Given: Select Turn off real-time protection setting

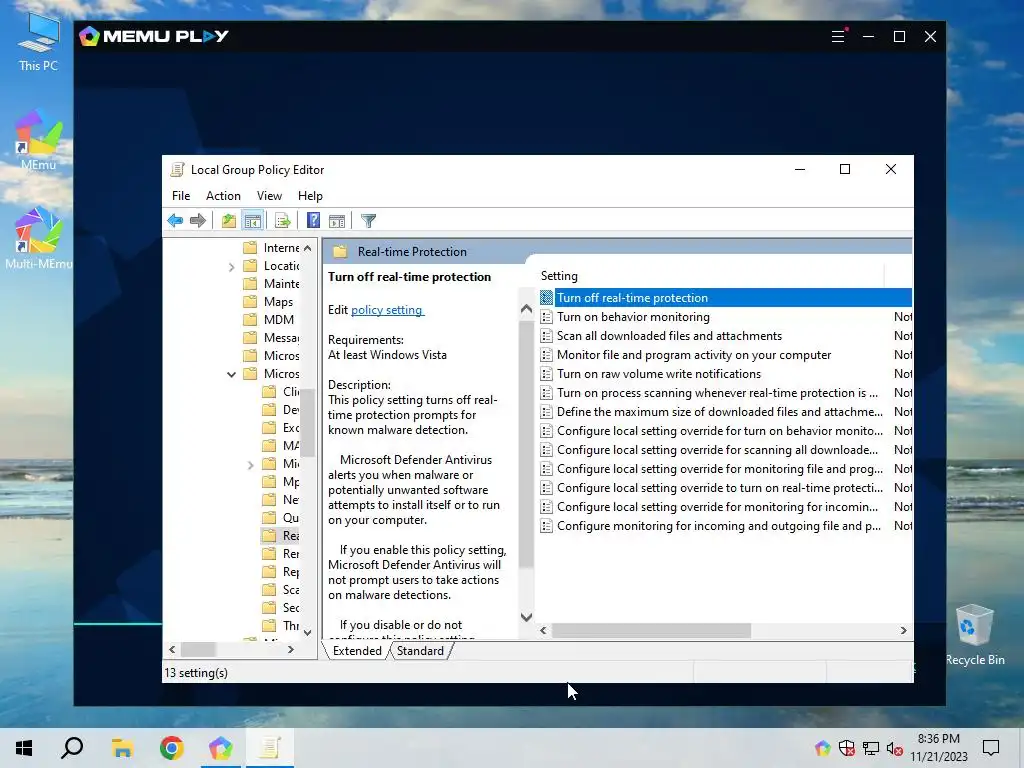Looking at the screenshot, I should tap(726, 298).
